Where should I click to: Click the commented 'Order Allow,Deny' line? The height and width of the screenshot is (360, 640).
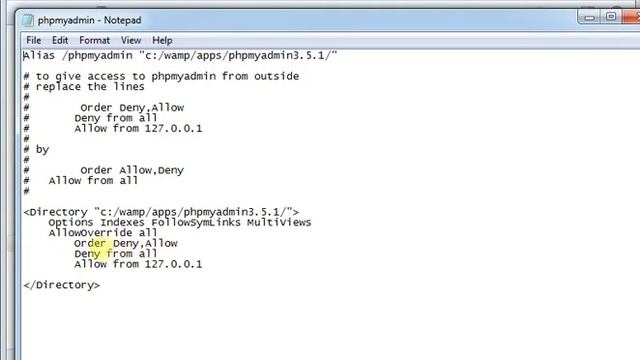(x=104, y=170)
